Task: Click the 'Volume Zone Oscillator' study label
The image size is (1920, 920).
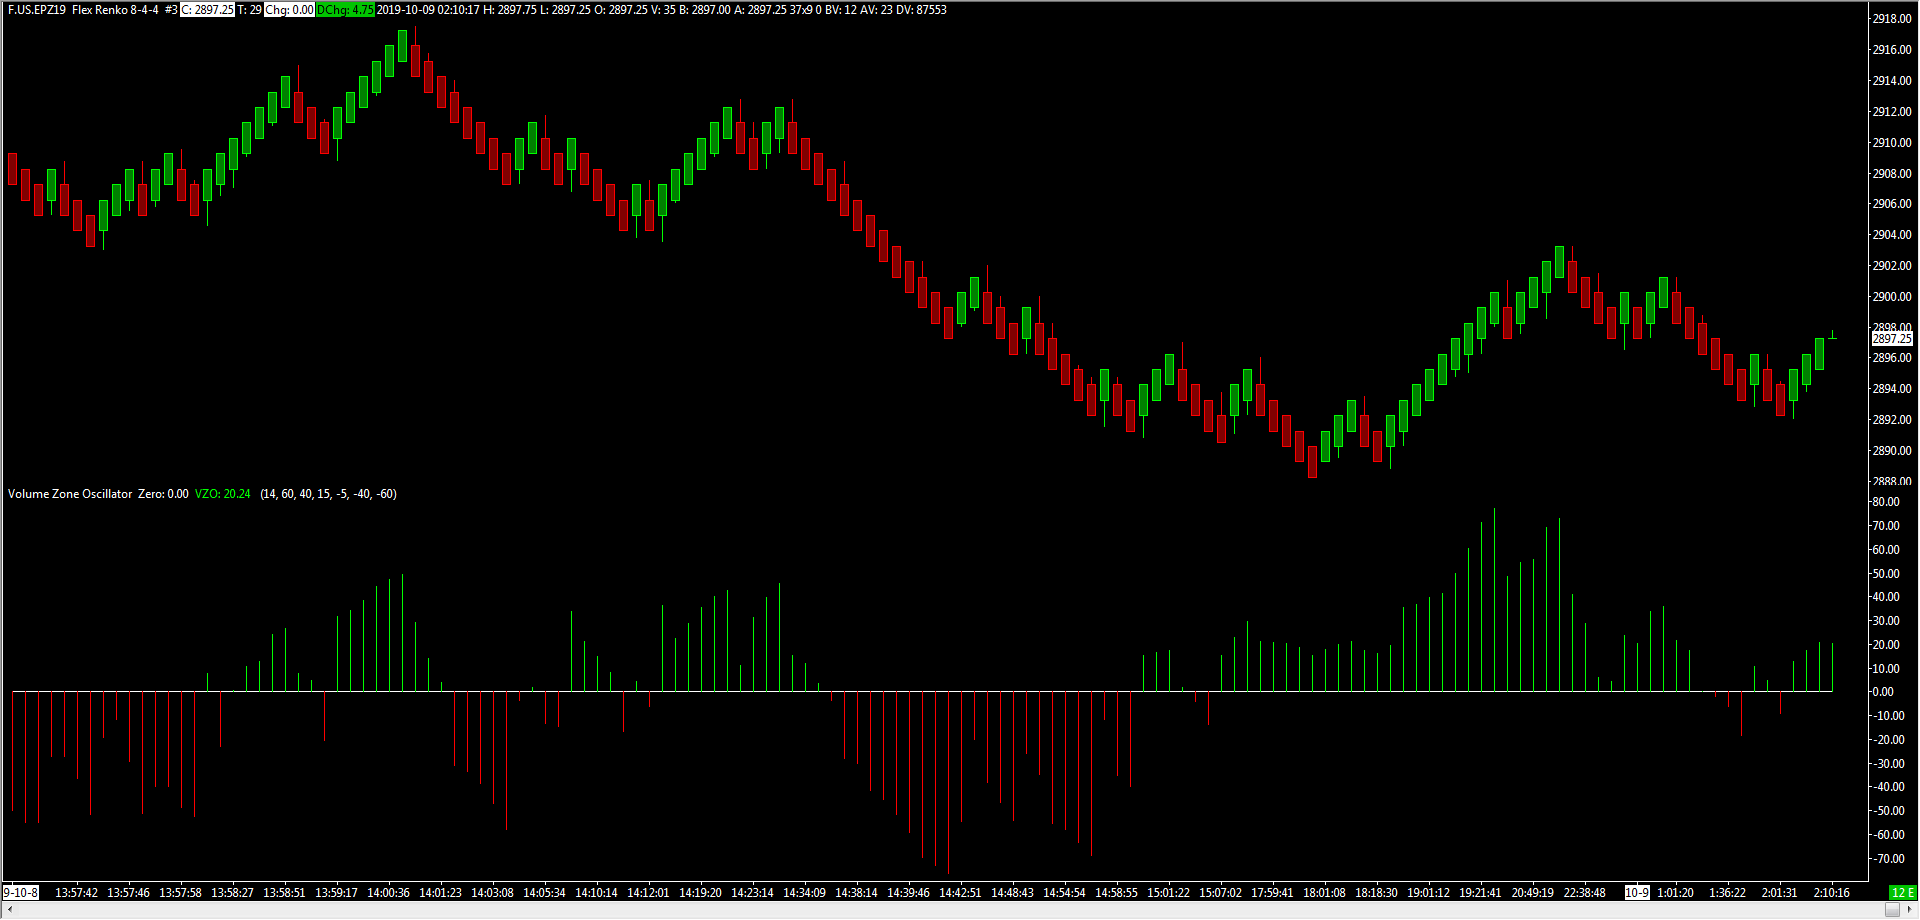Action: click(70, 494)
